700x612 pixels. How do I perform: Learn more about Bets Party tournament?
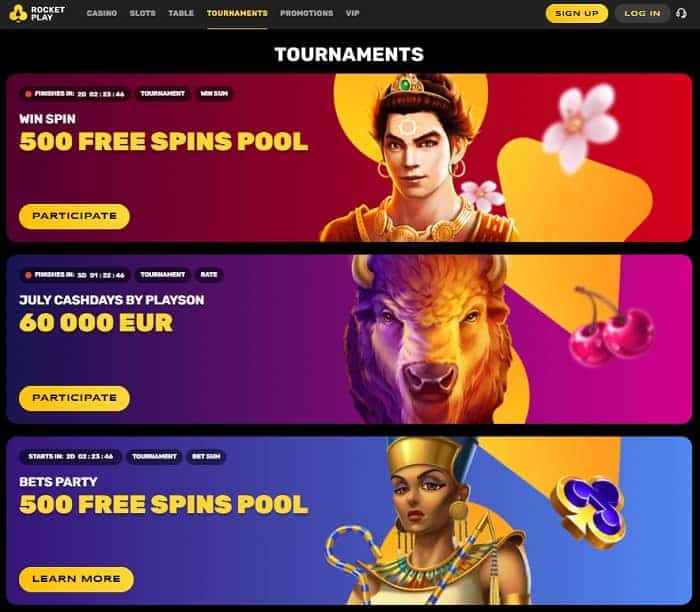[x=76, y=579]
